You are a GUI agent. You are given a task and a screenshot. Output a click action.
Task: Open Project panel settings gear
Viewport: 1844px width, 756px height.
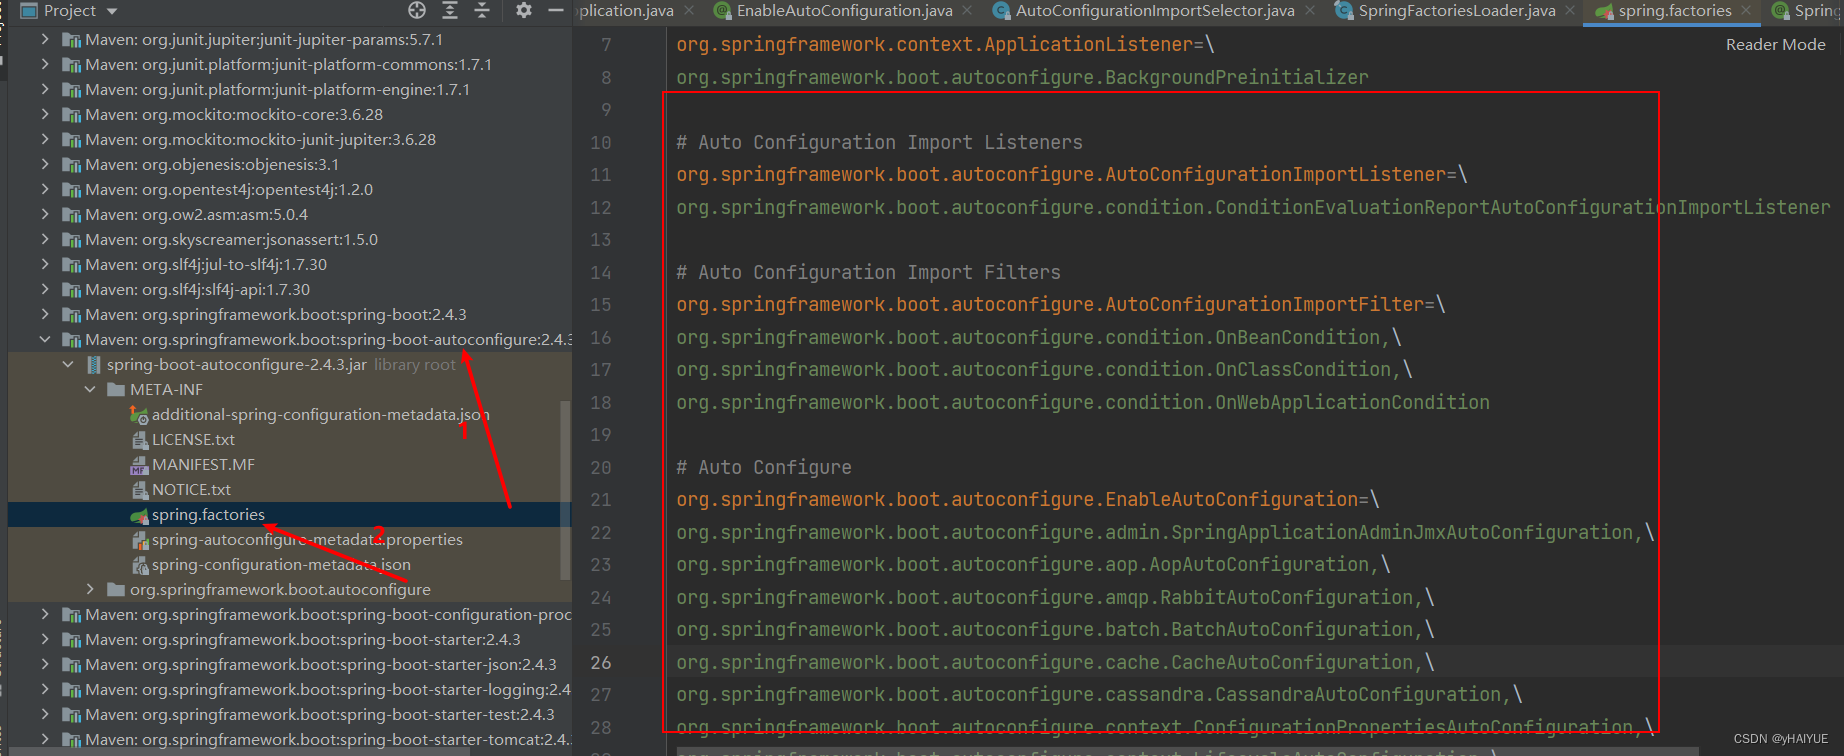click(524, 10)
